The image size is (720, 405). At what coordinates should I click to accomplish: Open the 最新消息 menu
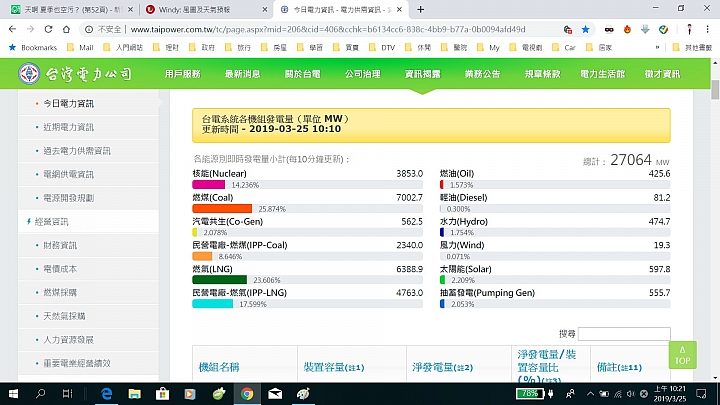(x=242, y=74)
